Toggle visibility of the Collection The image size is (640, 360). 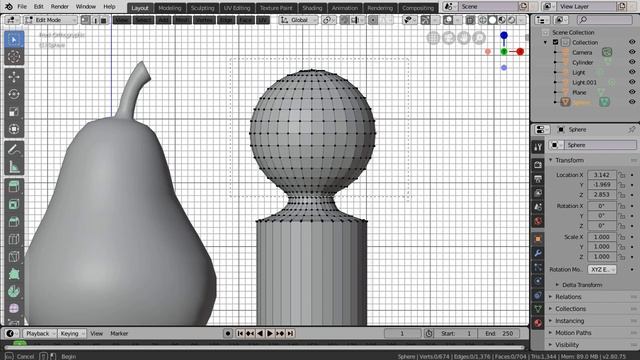pos(632,42)
